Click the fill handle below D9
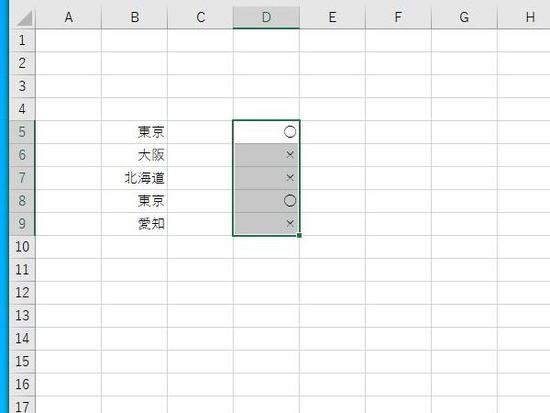 click(x=299, y=235)
